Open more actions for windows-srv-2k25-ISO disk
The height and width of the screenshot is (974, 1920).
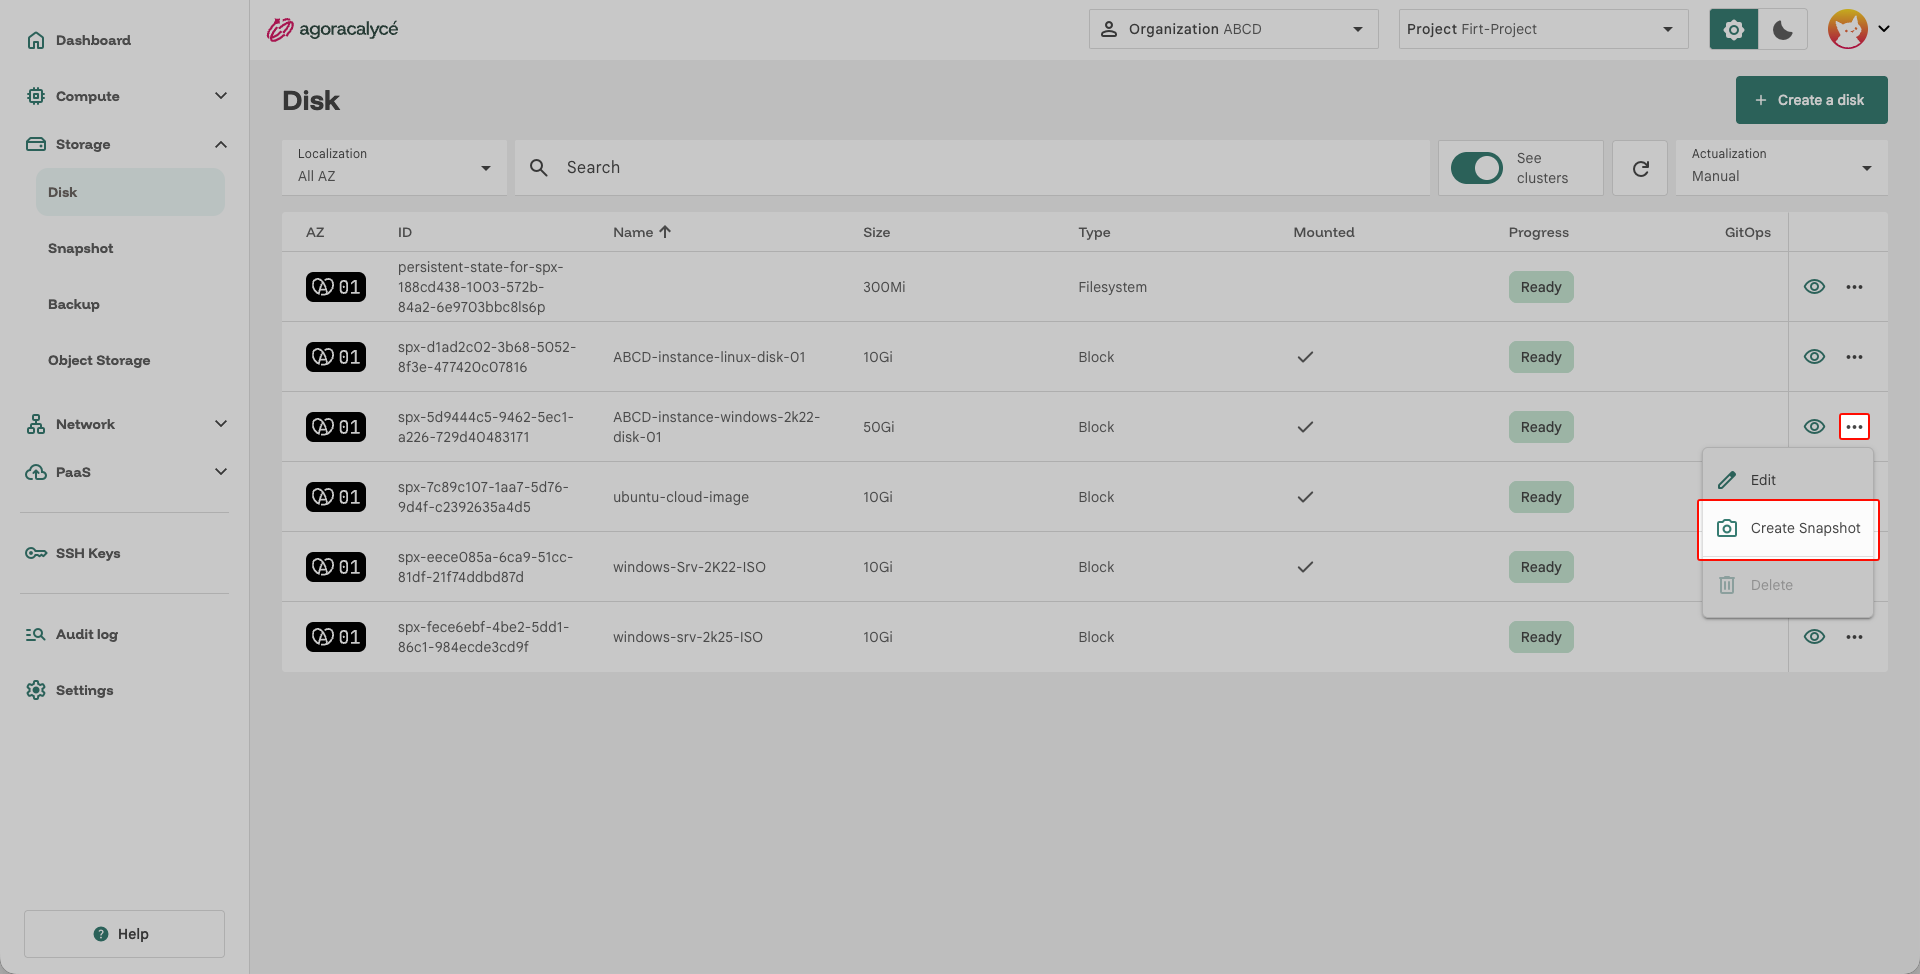coord(1854,637)
